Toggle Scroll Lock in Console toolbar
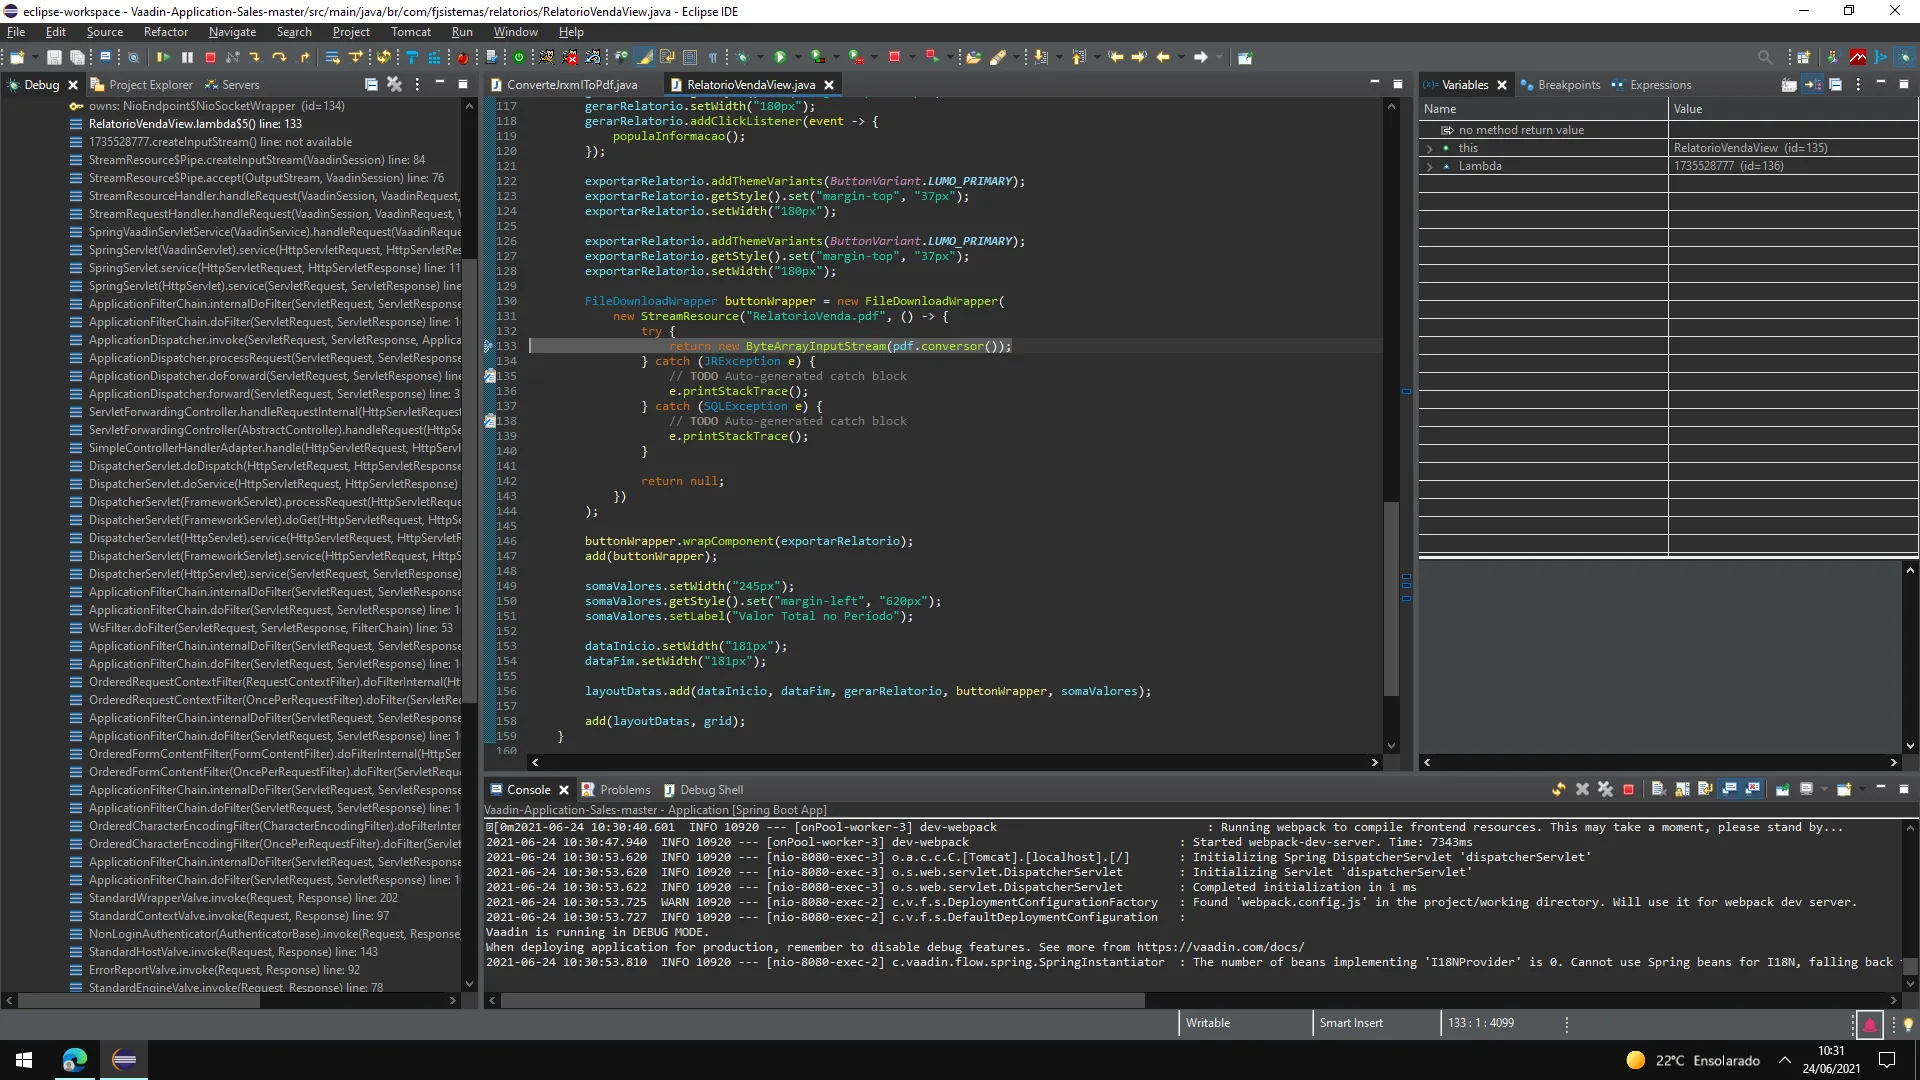The image size is (1920, 1080). point(1682,790)
